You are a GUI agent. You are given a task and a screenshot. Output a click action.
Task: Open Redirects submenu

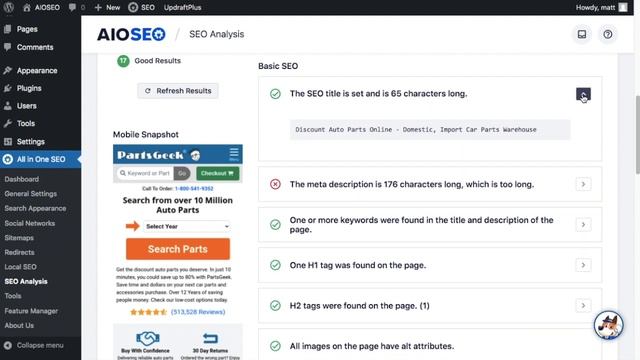[x=19, y=252]
